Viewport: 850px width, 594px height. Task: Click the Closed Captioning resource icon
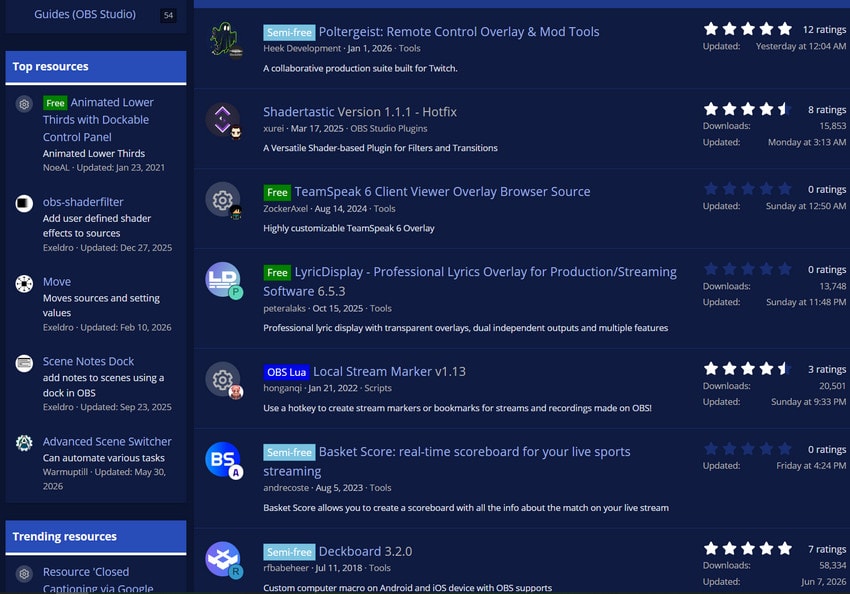[x=24, y=573]
